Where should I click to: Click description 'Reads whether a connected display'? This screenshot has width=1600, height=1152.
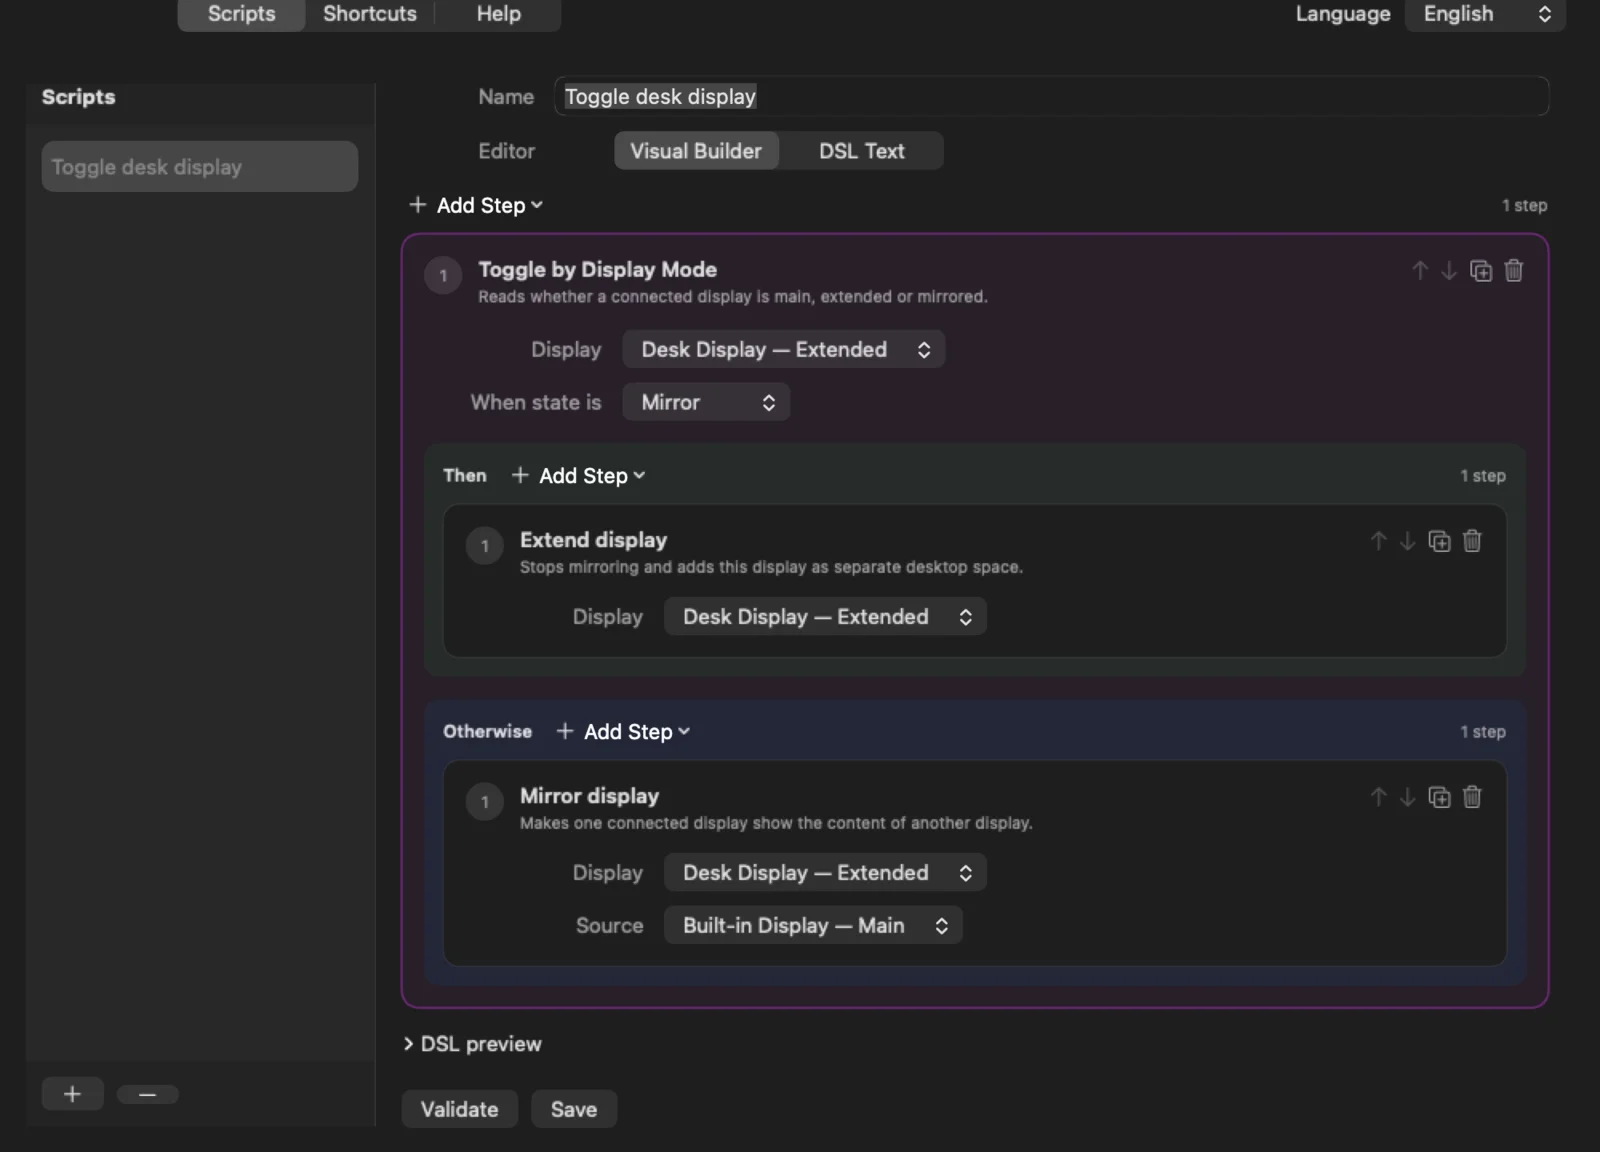tap(732, 297)
